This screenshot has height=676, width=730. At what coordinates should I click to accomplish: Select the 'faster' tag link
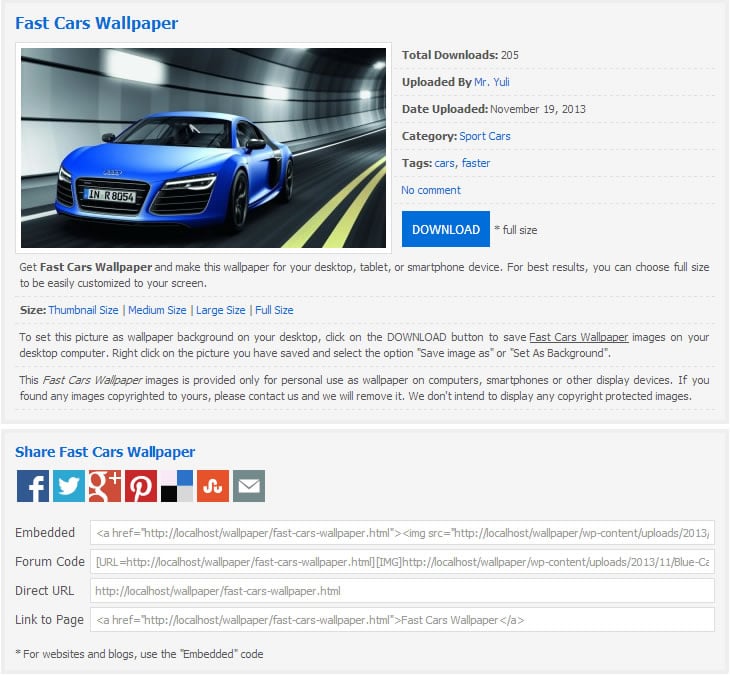[476, 163]
